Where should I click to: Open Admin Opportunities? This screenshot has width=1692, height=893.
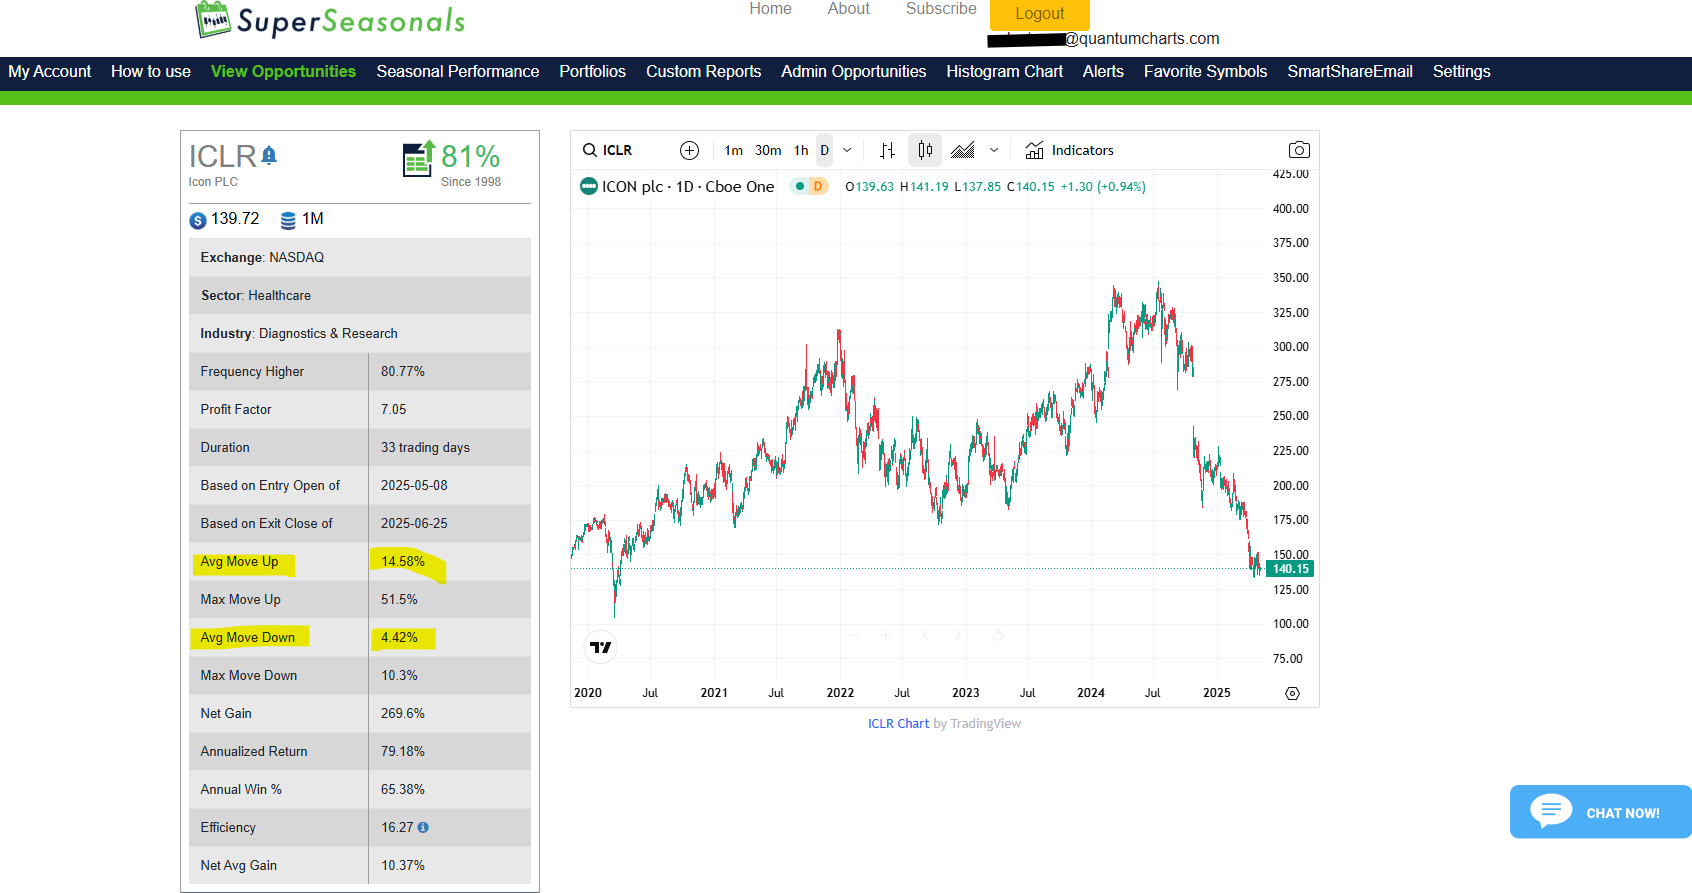click(853, 71)
